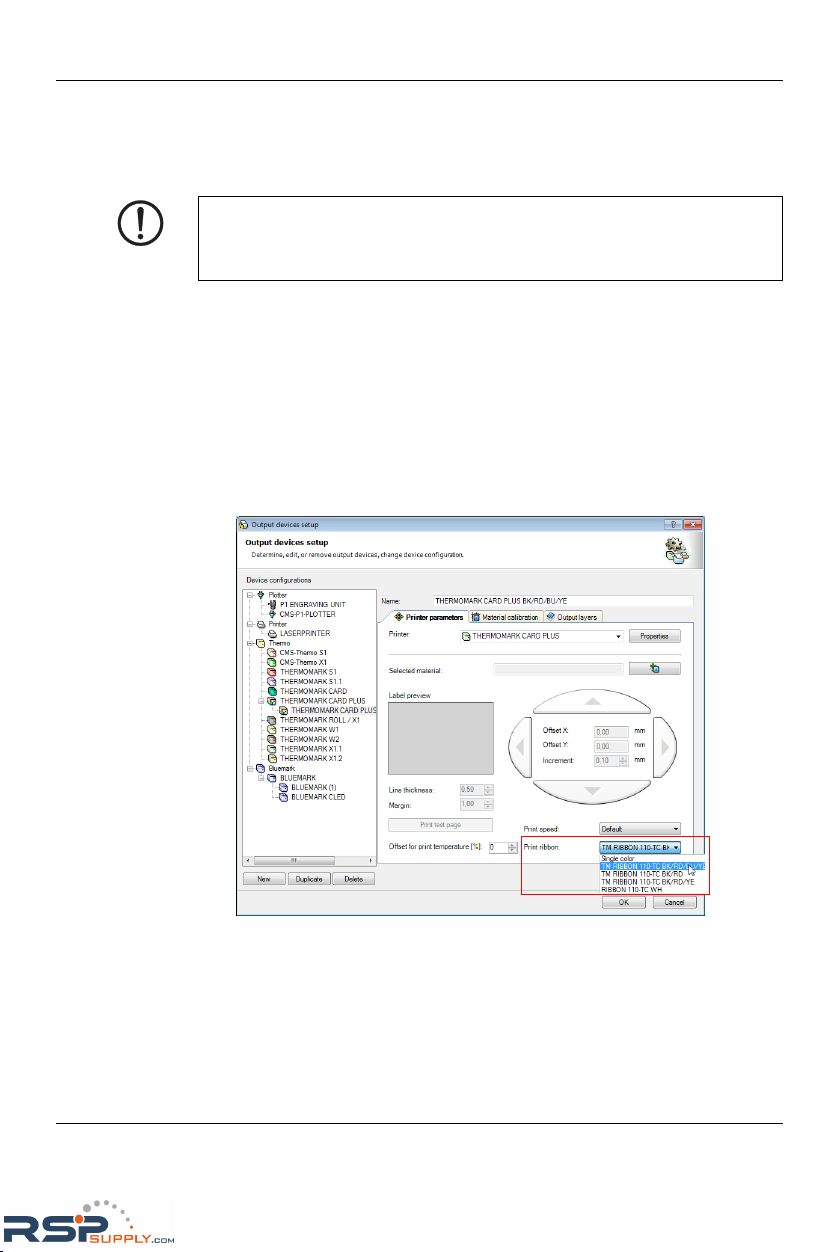The height and width of the screenshot is (1252, 840).
Task: Collapse the Thermo tree node
Action: click(249, 643)
